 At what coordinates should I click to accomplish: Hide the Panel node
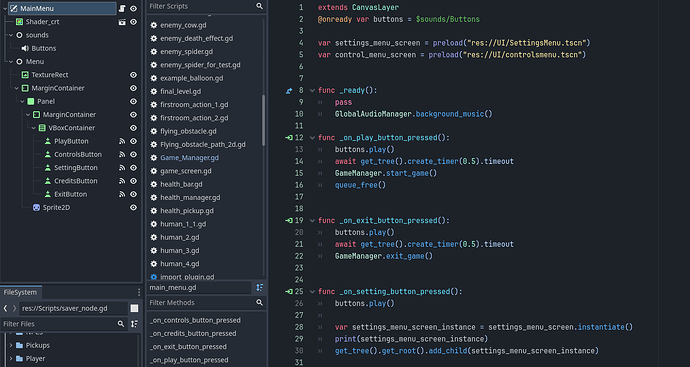(133, 101)
